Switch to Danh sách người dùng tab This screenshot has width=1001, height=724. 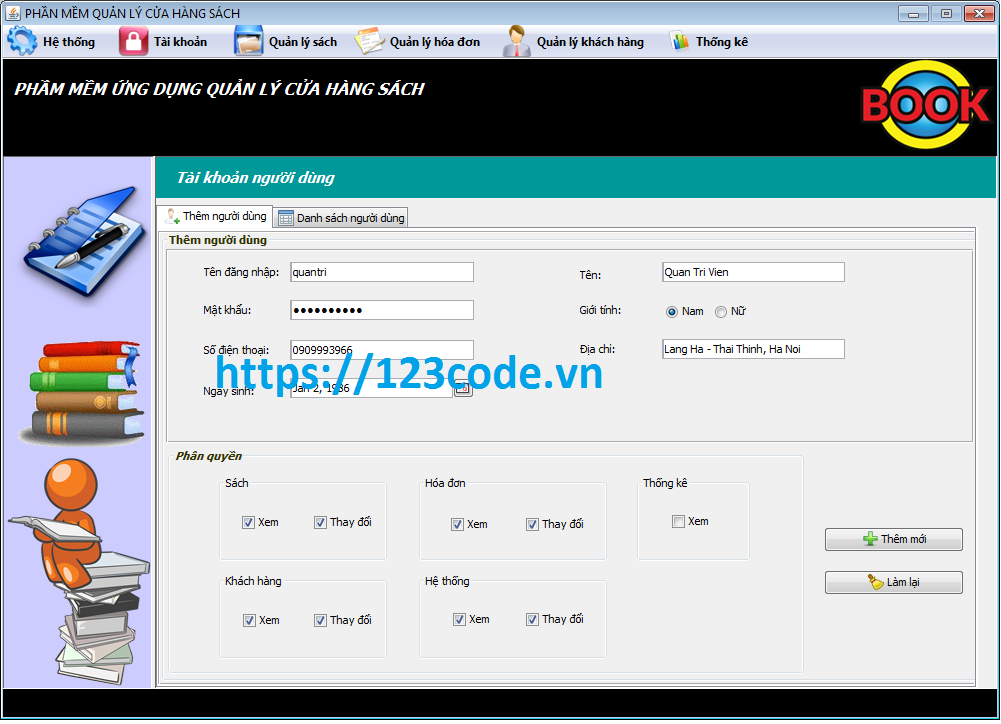click(x=342, y=218)
